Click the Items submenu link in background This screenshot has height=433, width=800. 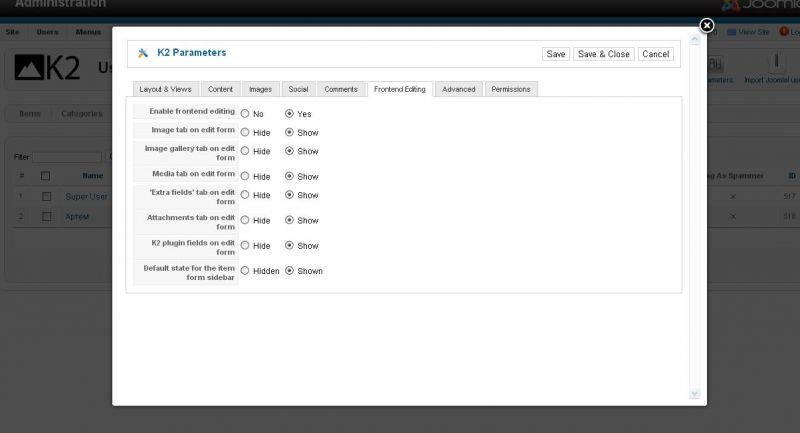click(x=30, y=113)
